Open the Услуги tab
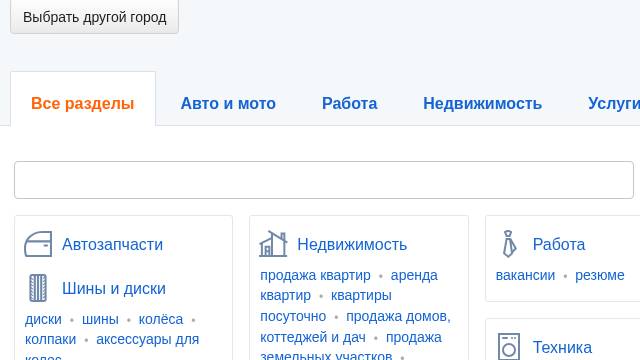Image resolution: width=640 pixels, height=360 pixels. (x=614, y=103)
